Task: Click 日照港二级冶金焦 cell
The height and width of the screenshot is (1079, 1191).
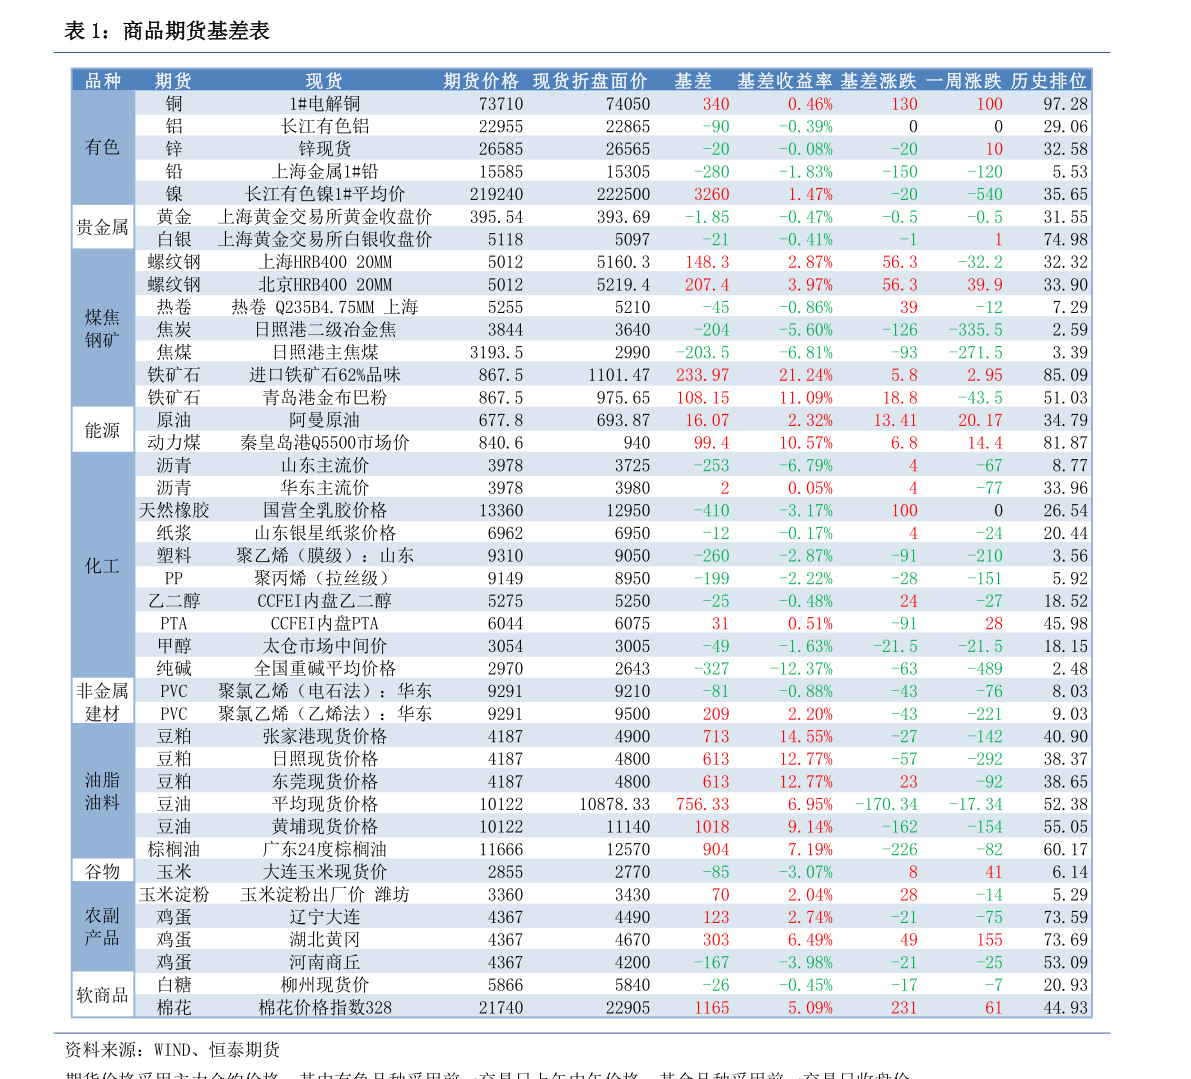Action: pos(324,330)
